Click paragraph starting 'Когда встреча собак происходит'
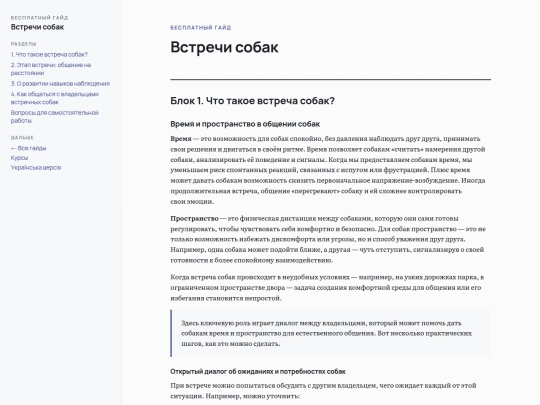 click(x=327, y=288)
